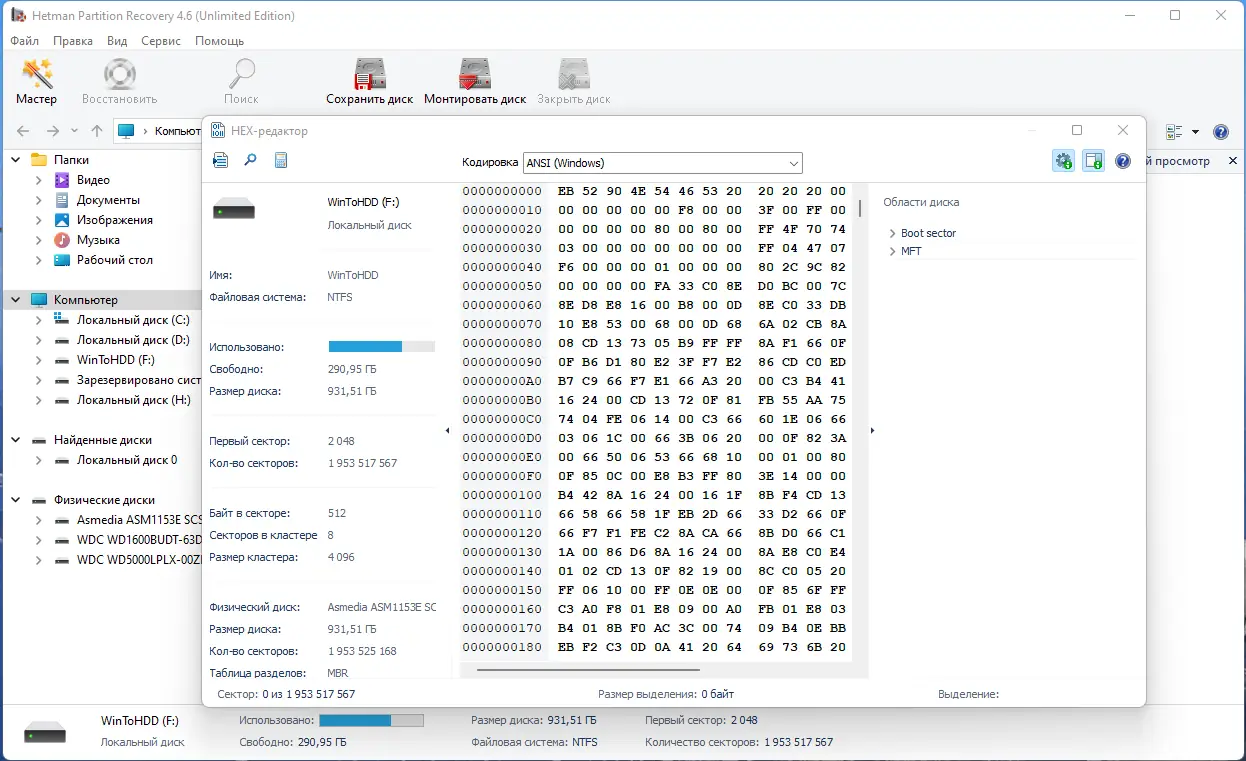
Task: Select WDC WD1600BUDT physical disk
Action: 139,540
